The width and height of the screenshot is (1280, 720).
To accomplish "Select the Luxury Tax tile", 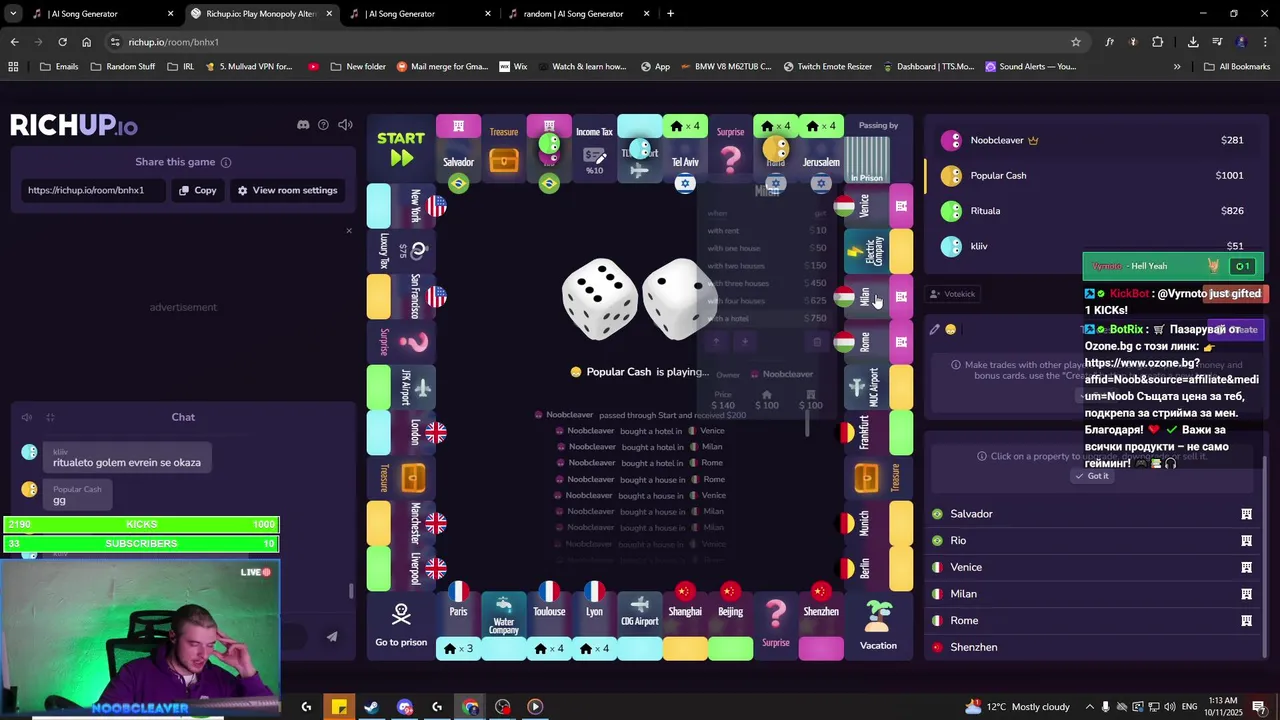I will coord(401,251).
